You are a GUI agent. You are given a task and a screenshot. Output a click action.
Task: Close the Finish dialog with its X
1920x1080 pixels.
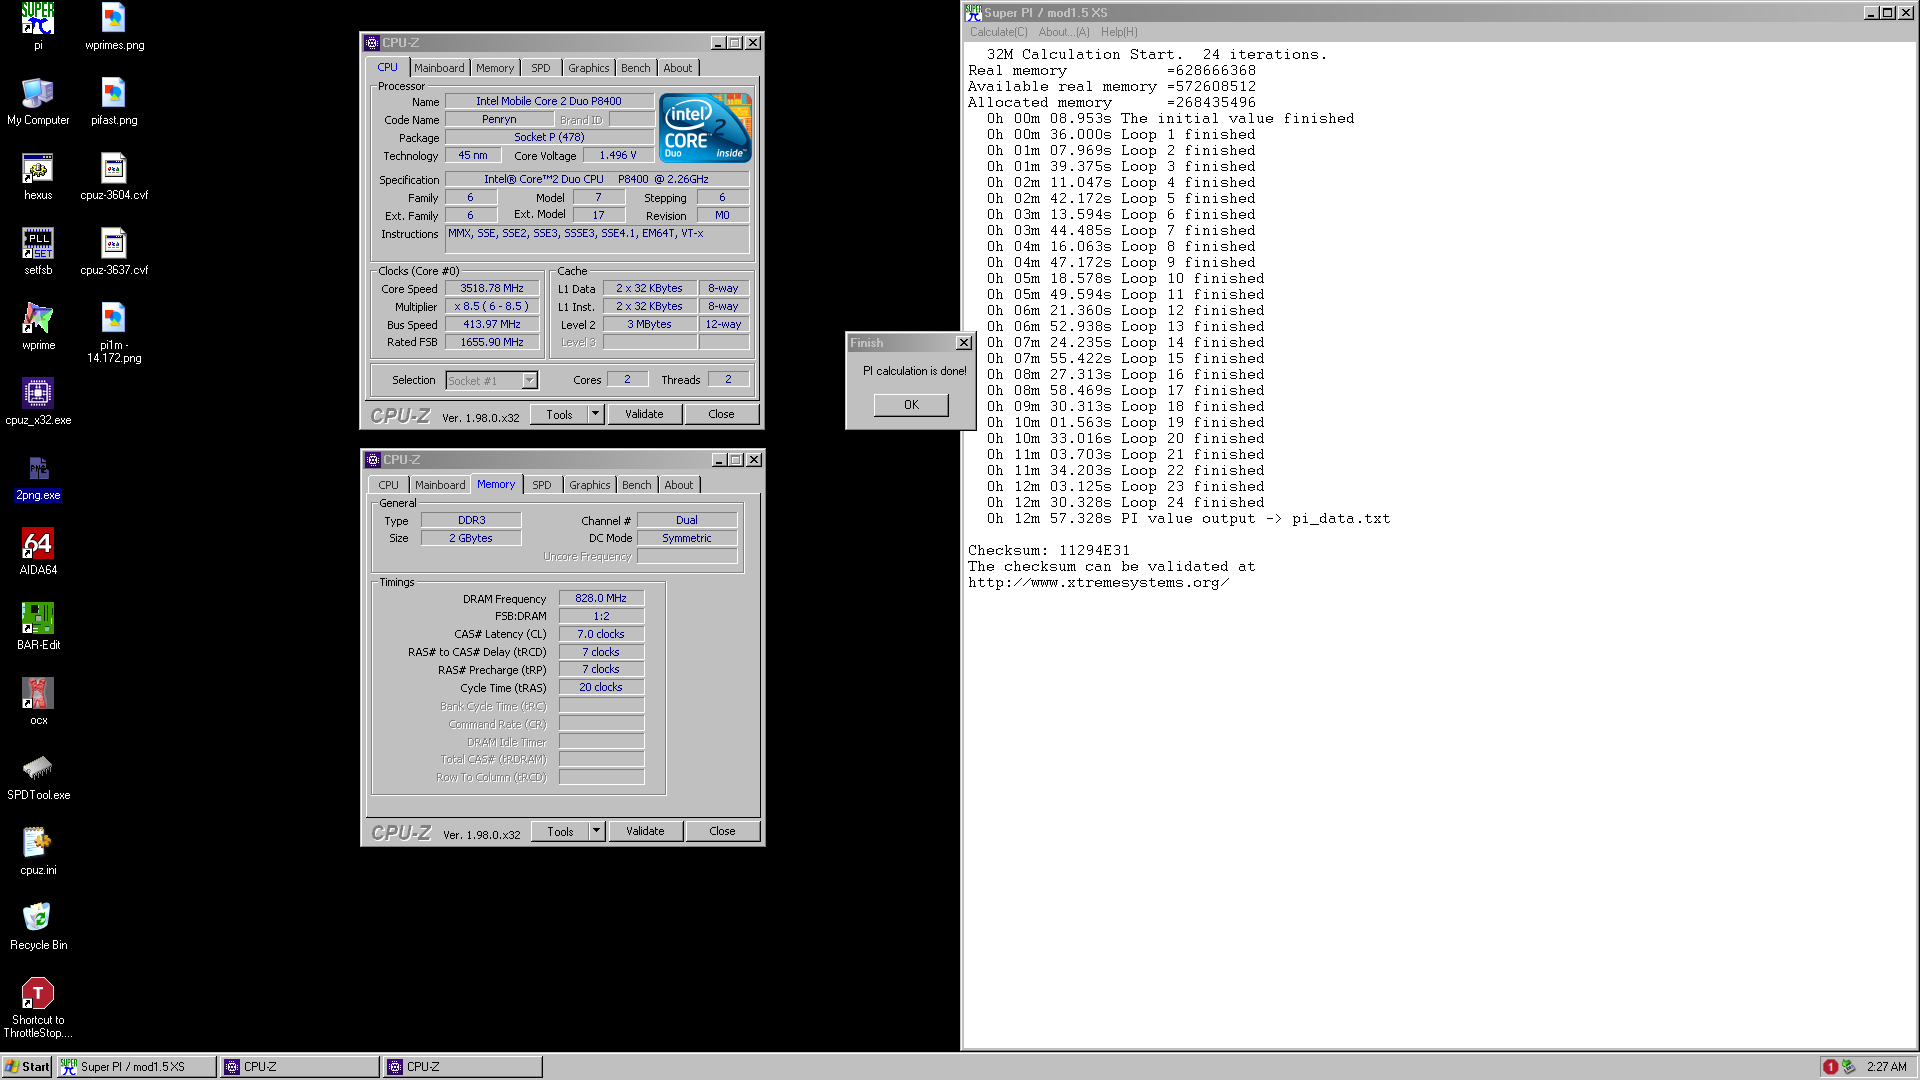[x=964, y=343]
